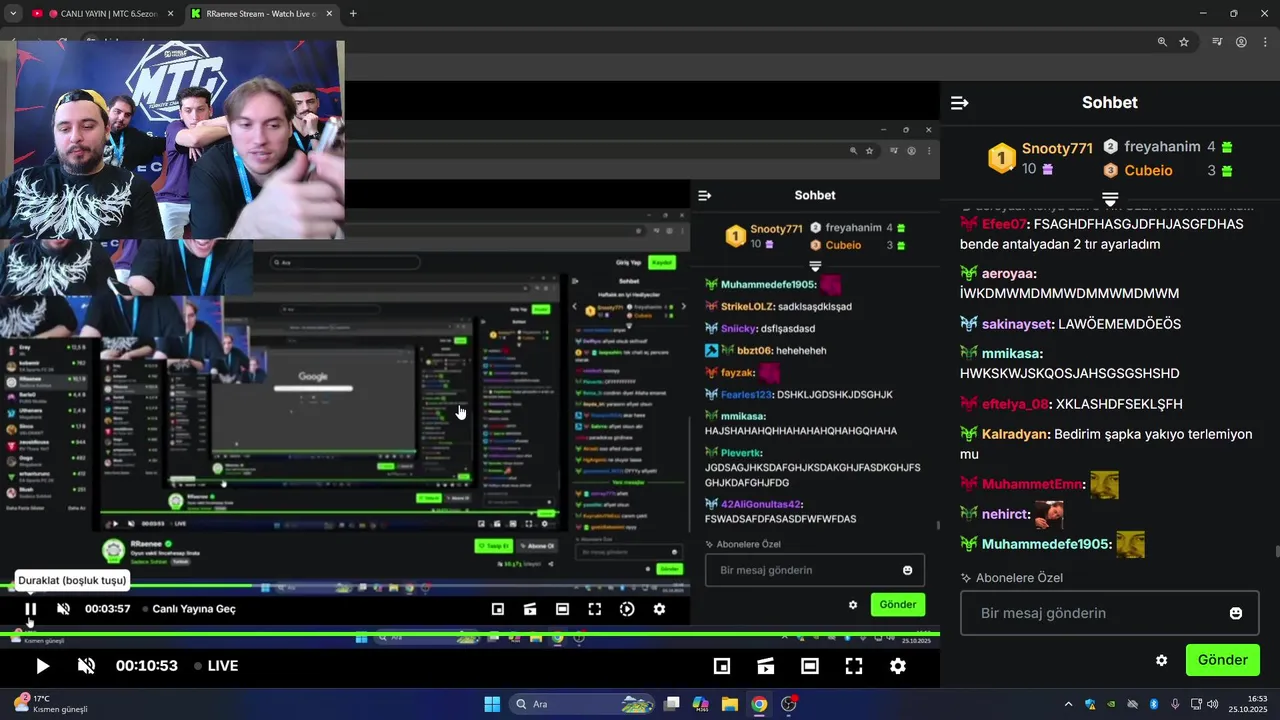Select eftelya_08 username in chat
This screenshot has width=1280, height=720.
point(1015,404)
